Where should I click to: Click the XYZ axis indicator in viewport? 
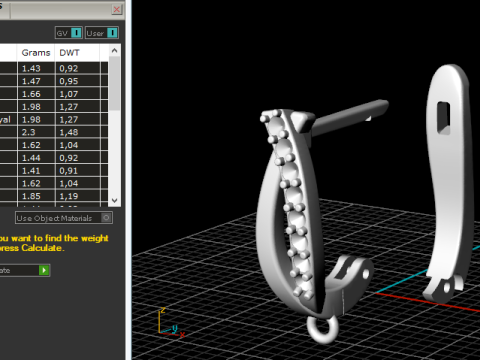click(x=171, y=323)
